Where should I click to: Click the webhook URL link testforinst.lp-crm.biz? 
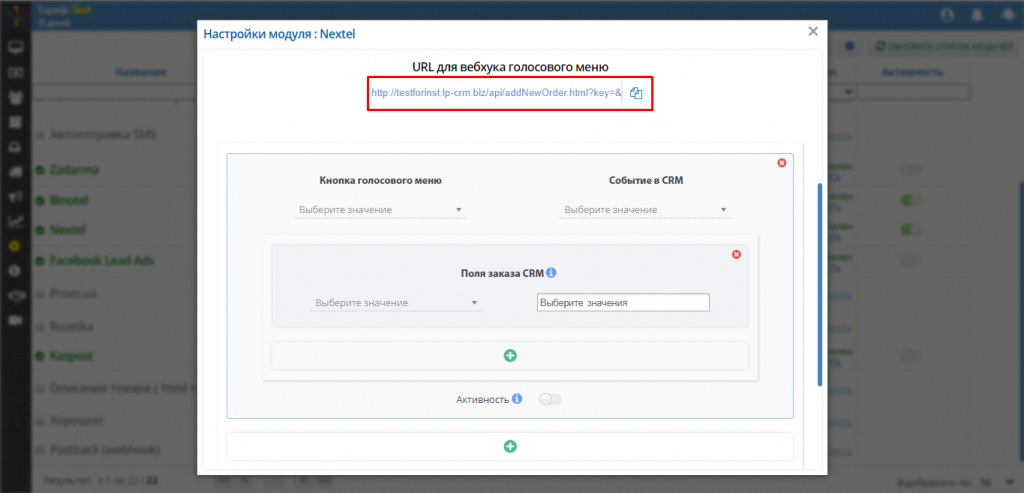click(496, 93)
